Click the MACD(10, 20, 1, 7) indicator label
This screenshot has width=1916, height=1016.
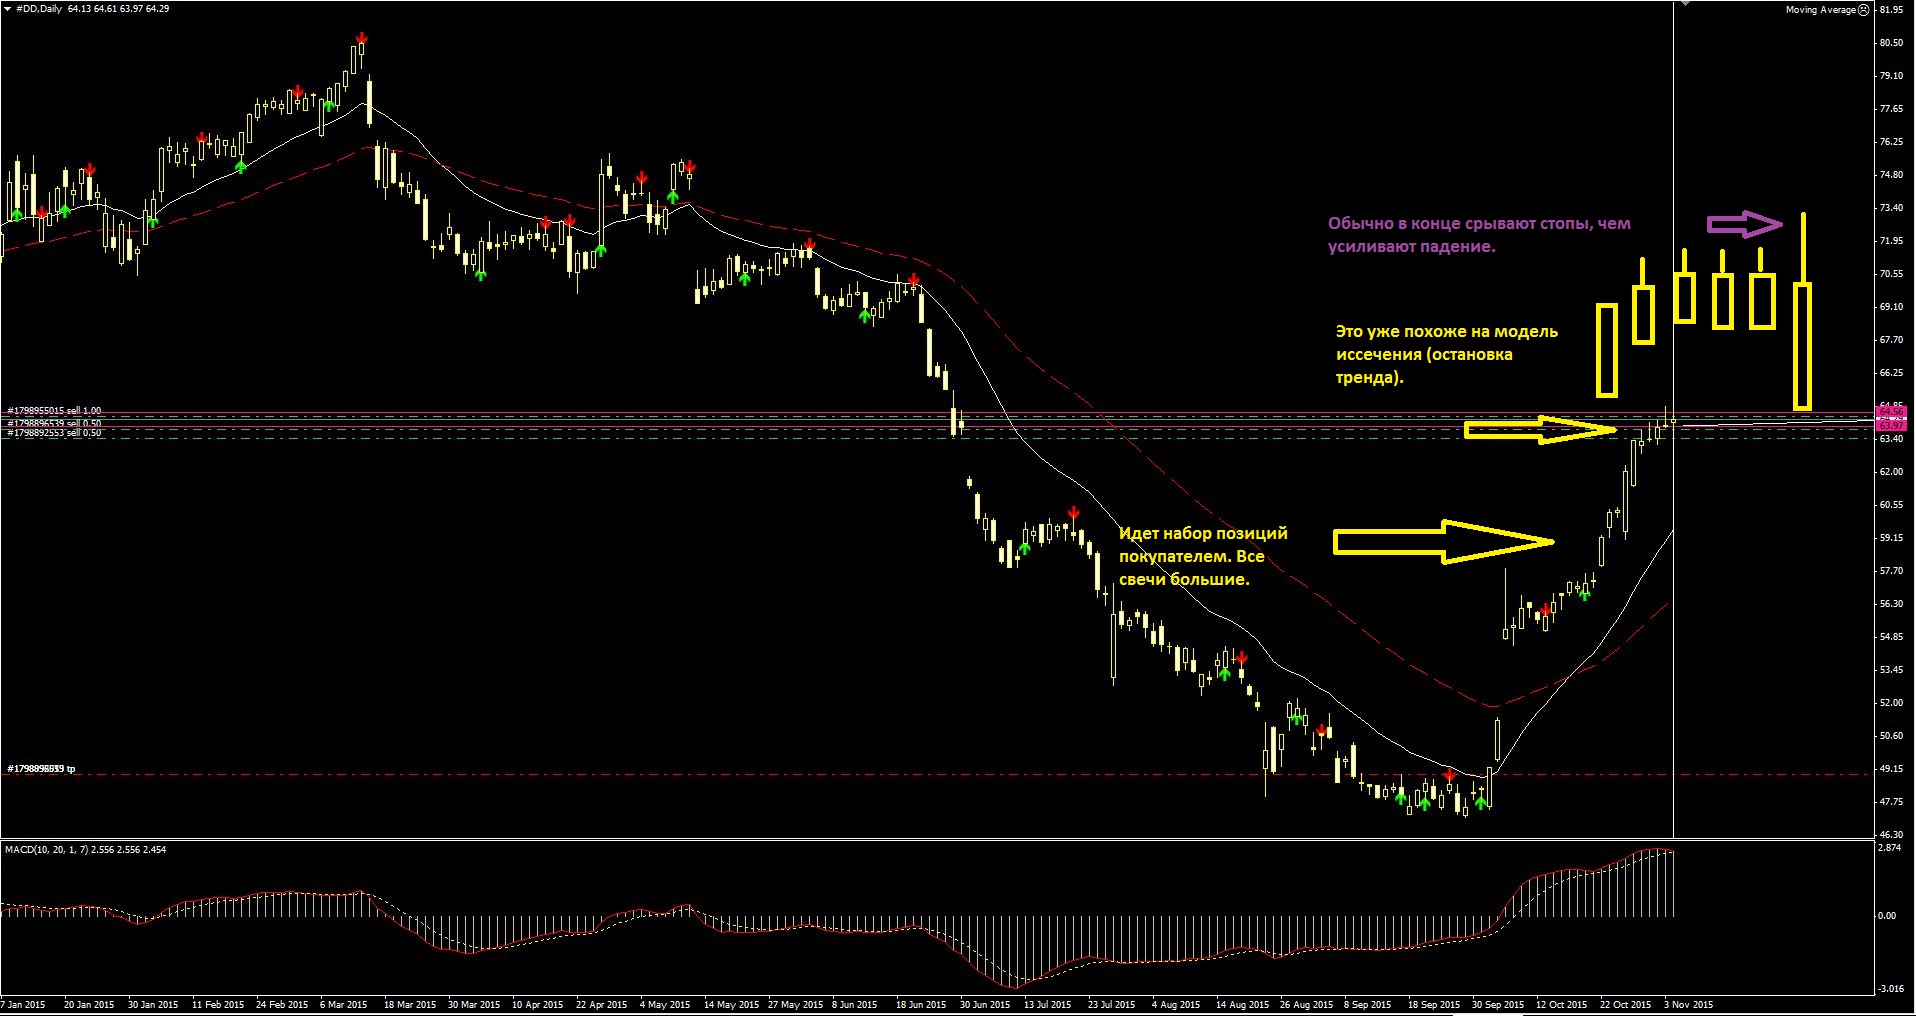point(85,849)
